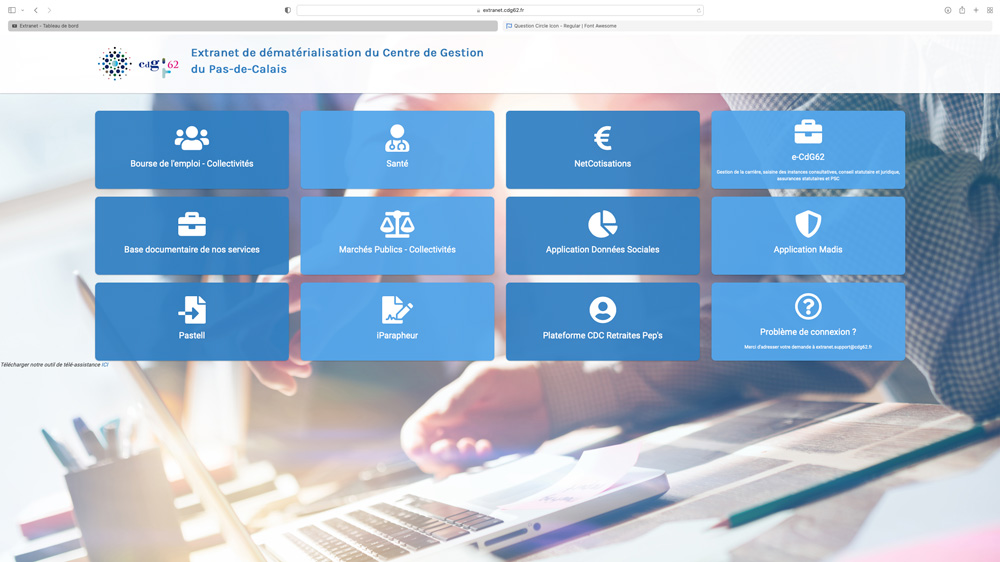This screenshot has width=1000, height=562.
Task: Click the e-CdG62 briefcase icon
Action: coord(808,132)
